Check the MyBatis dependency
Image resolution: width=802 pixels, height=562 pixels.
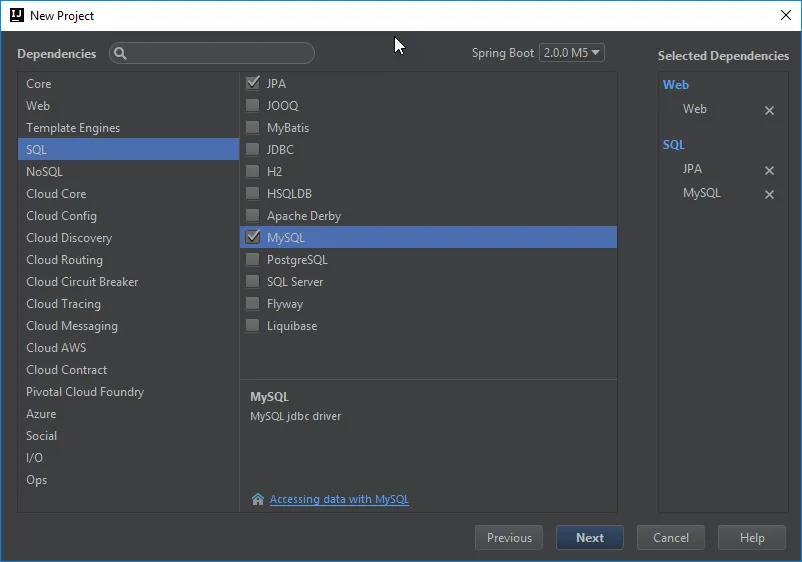click(253, 127)
